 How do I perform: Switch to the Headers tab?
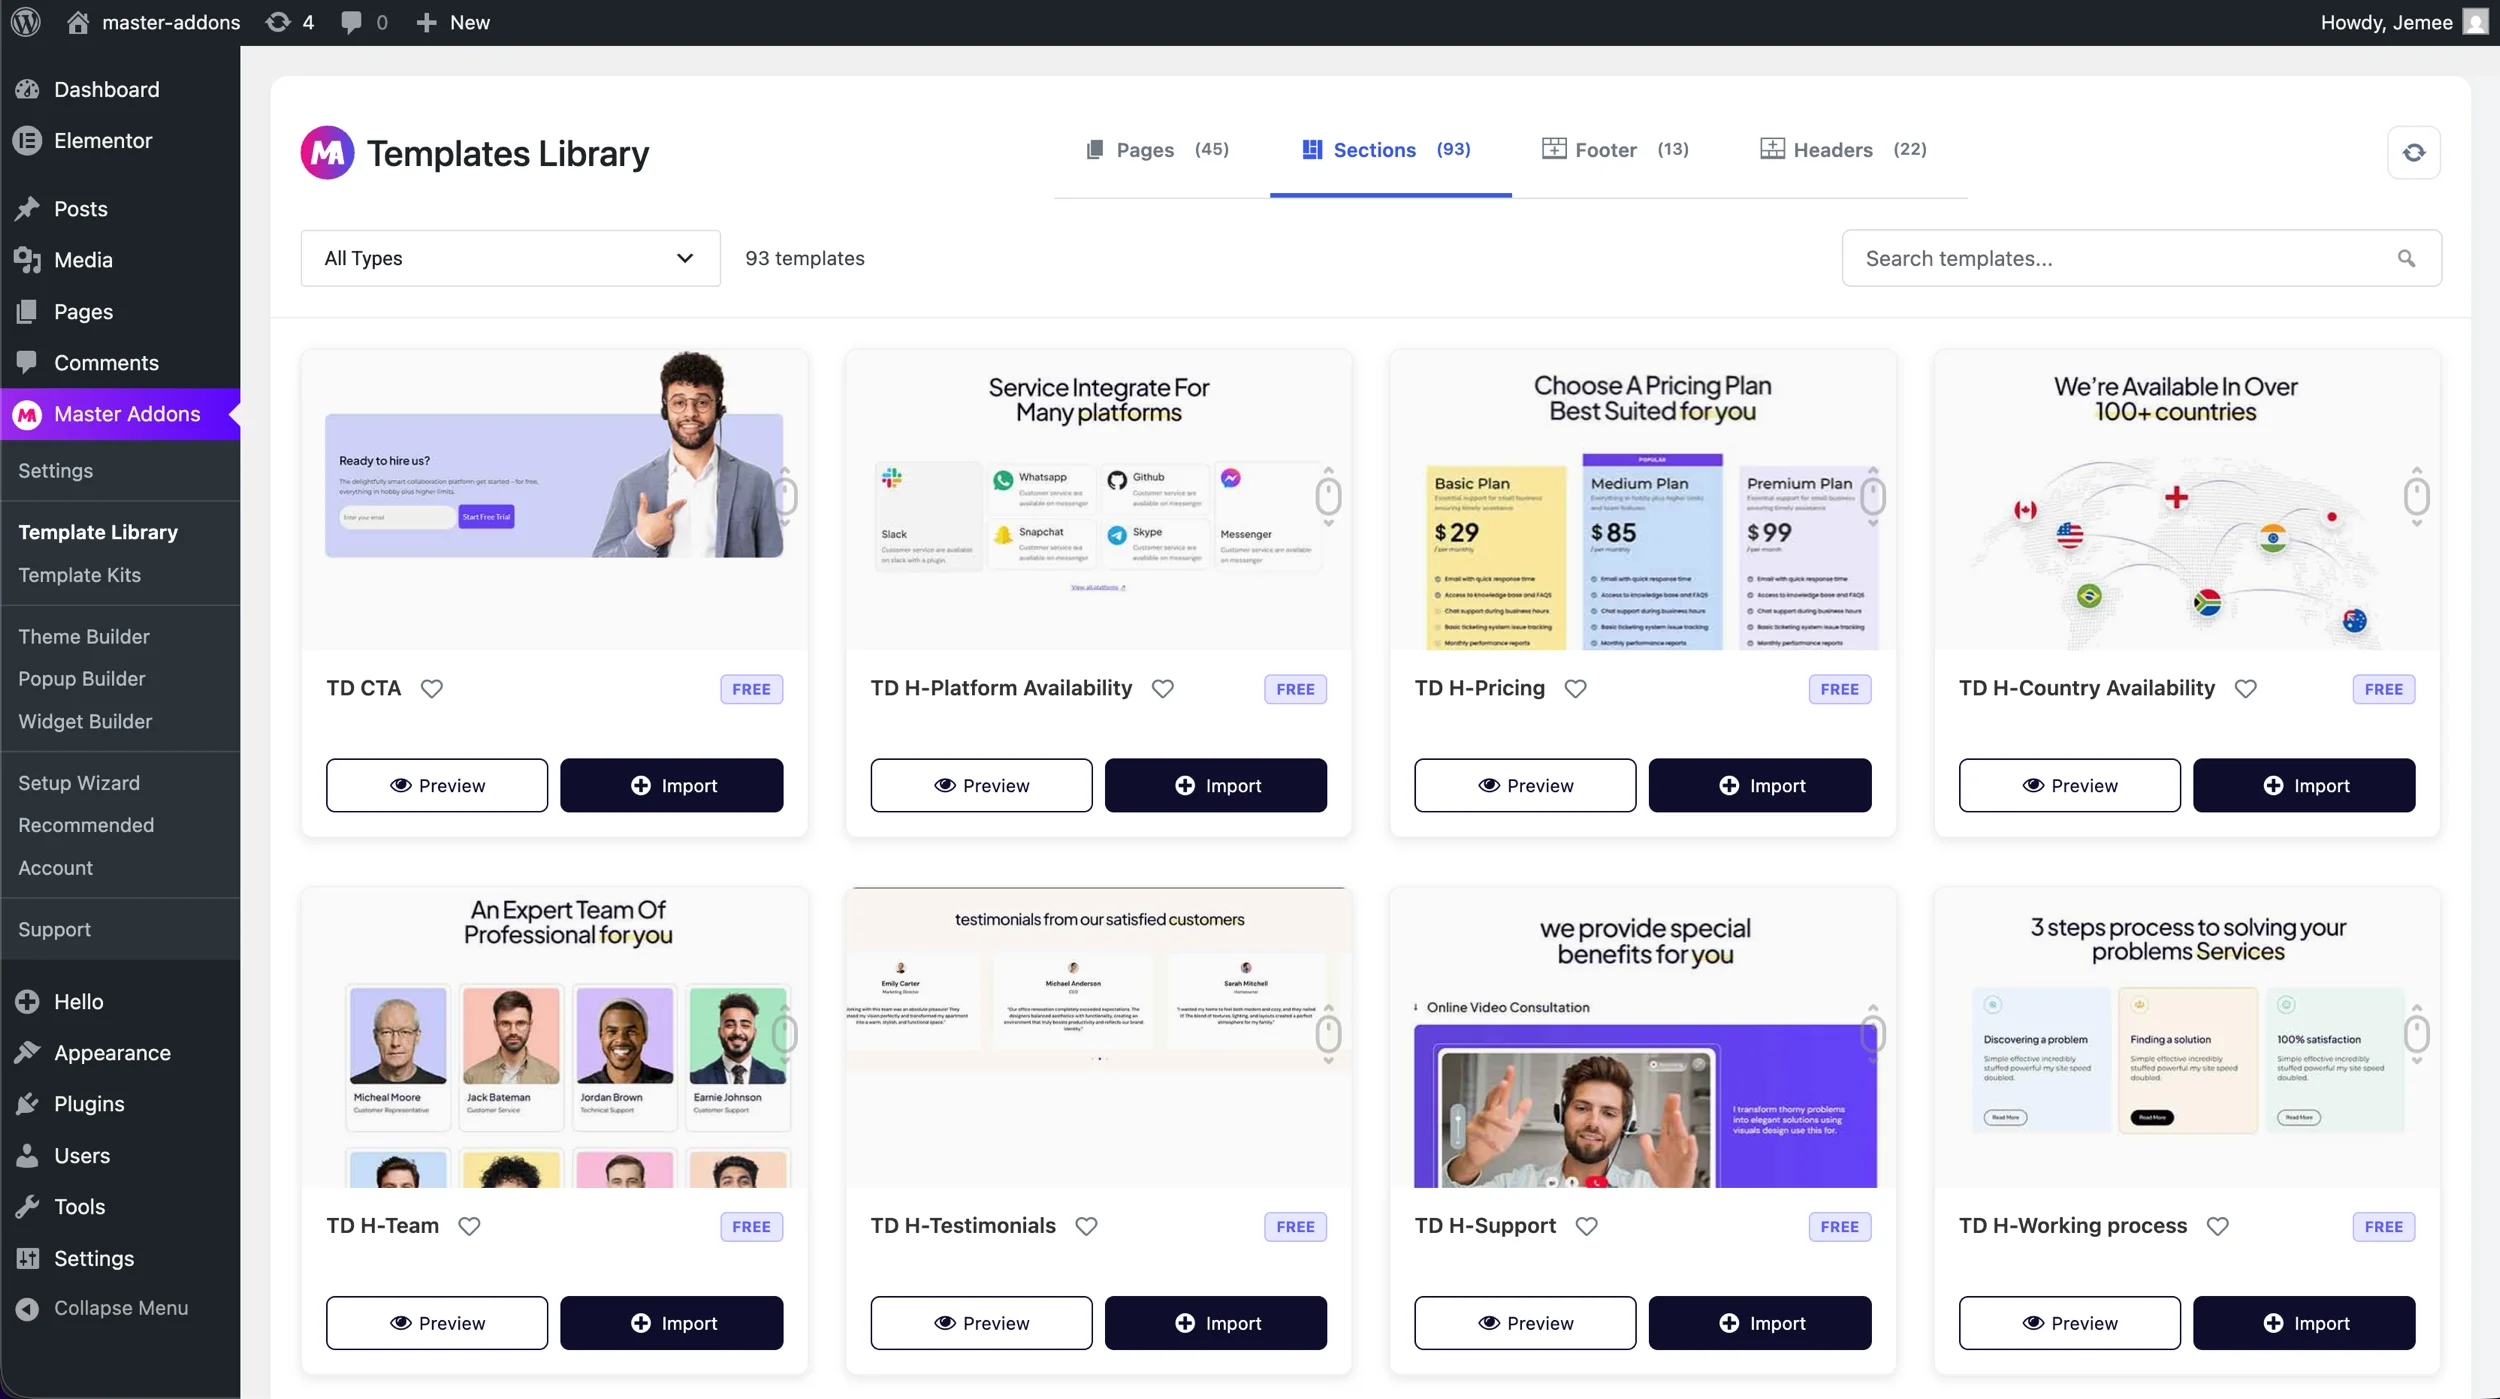[1843, 150]
